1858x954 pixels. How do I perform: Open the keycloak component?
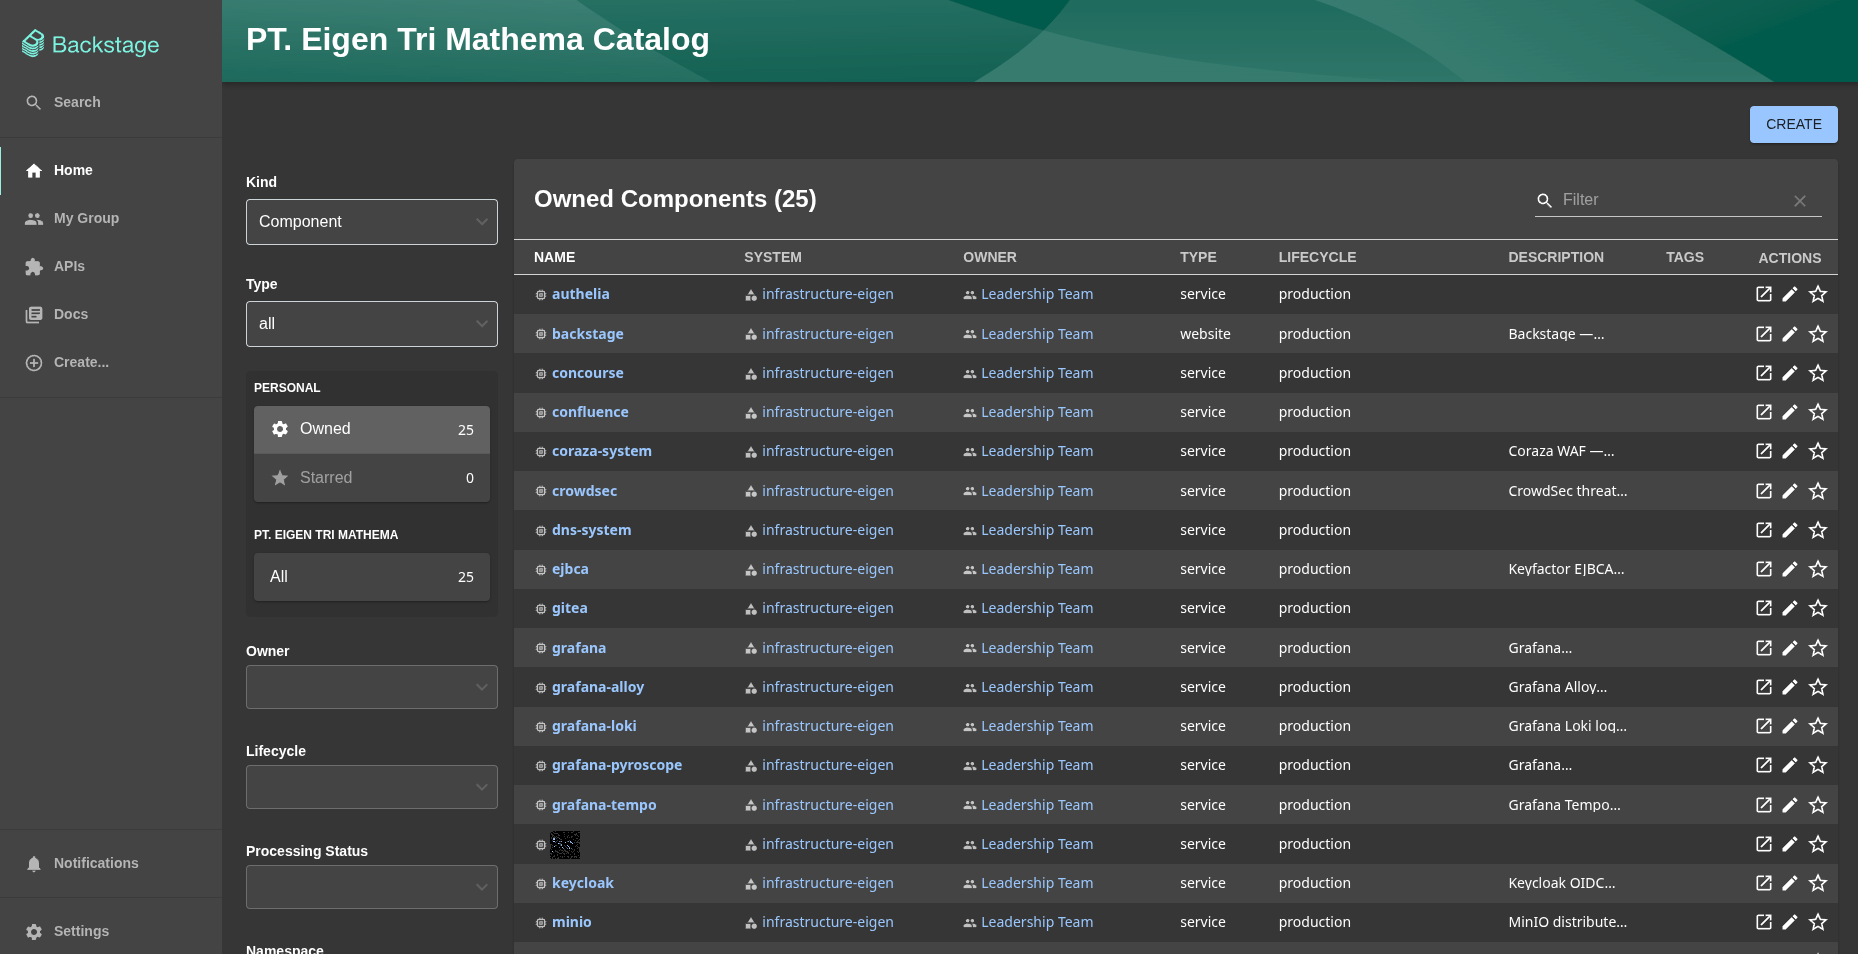pos(583,883)
